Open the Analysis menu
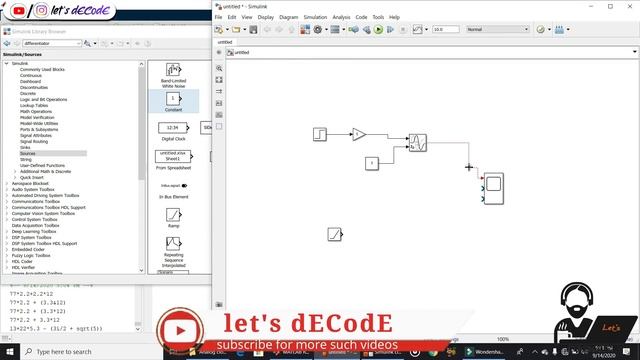640x360 pixels. 341,17
